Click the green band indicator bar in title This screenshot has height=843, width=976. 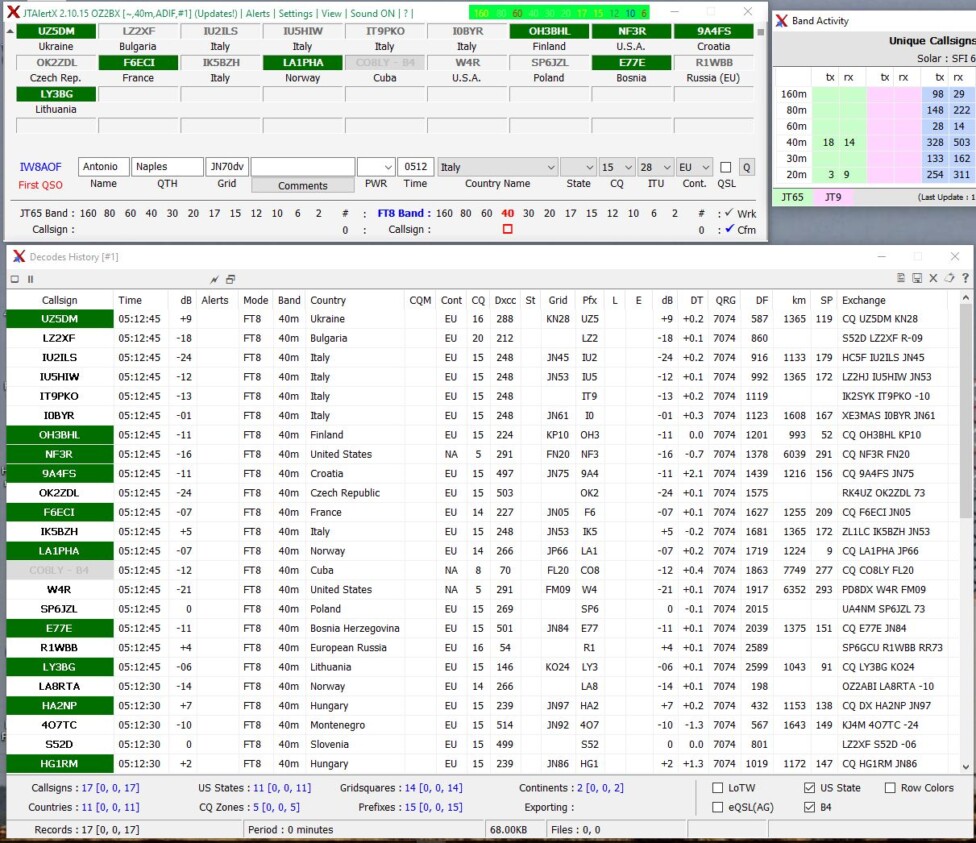pos(559,12)
